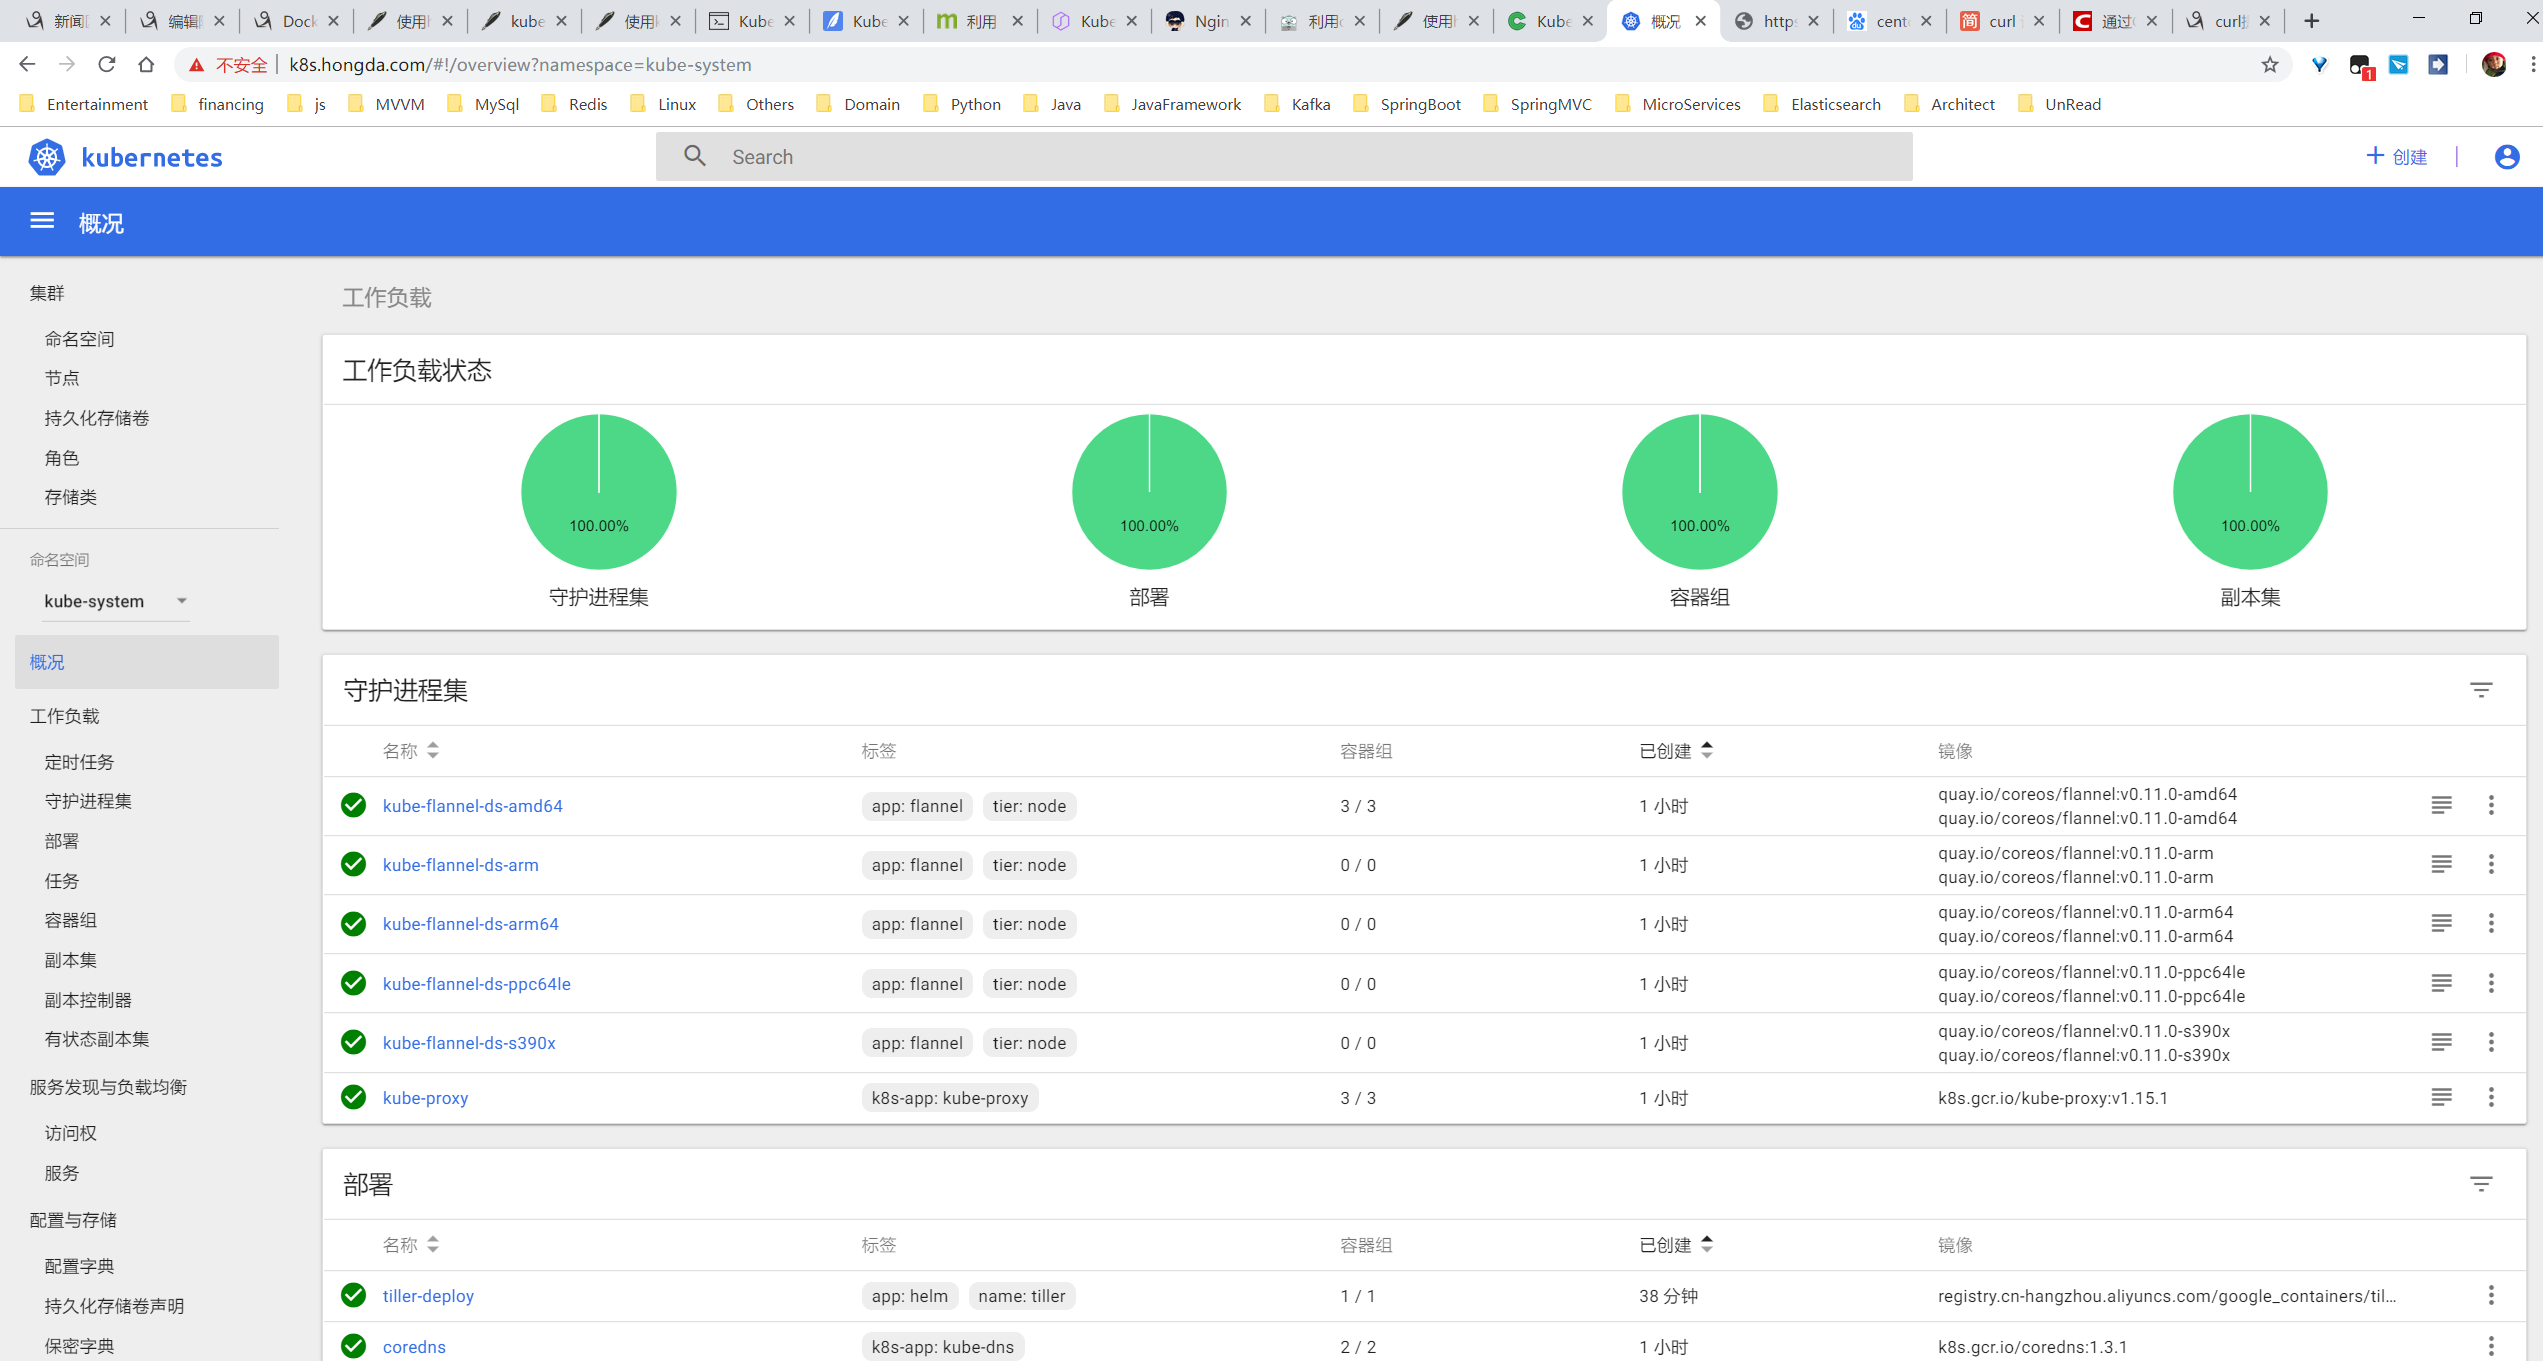Click the 部署 green pie chart
Image resolution: width=2543 pixels, height=1361 pixels.
(1149, 491)
